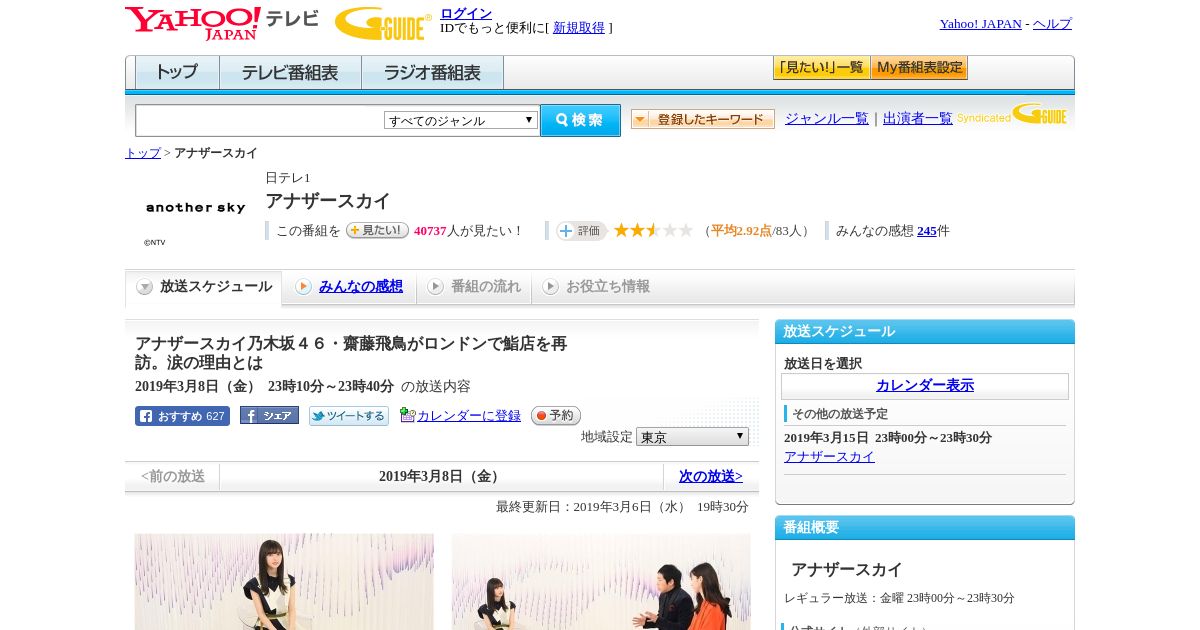Open ジャンル一覧 link
Image resolution: width=1200 pixels, height=630 pixels.
pos(827,118)
